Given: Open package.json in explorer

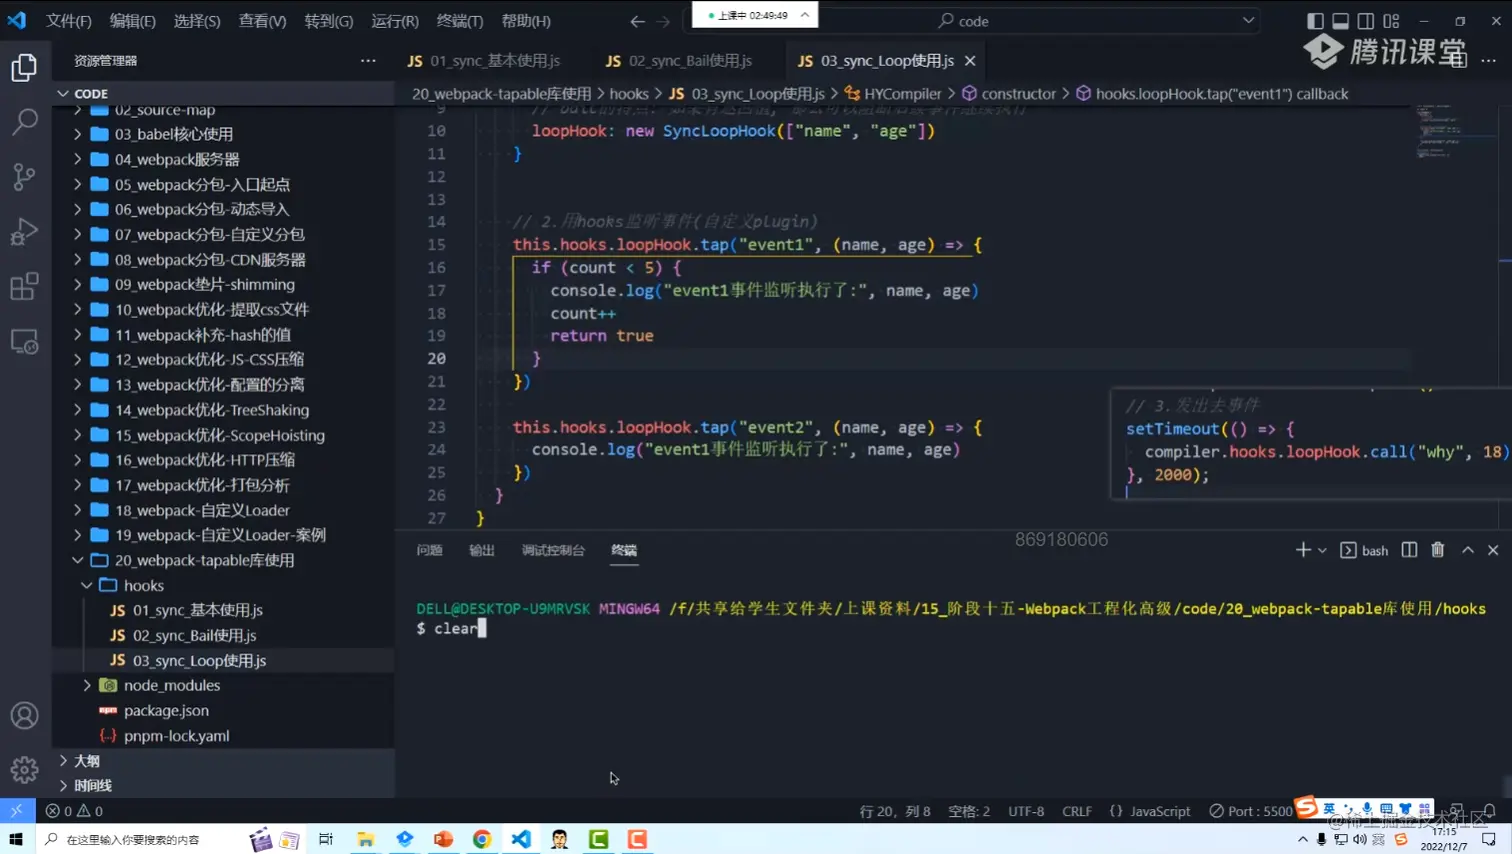Looking at the screenshot, I should tap(225, 710).
